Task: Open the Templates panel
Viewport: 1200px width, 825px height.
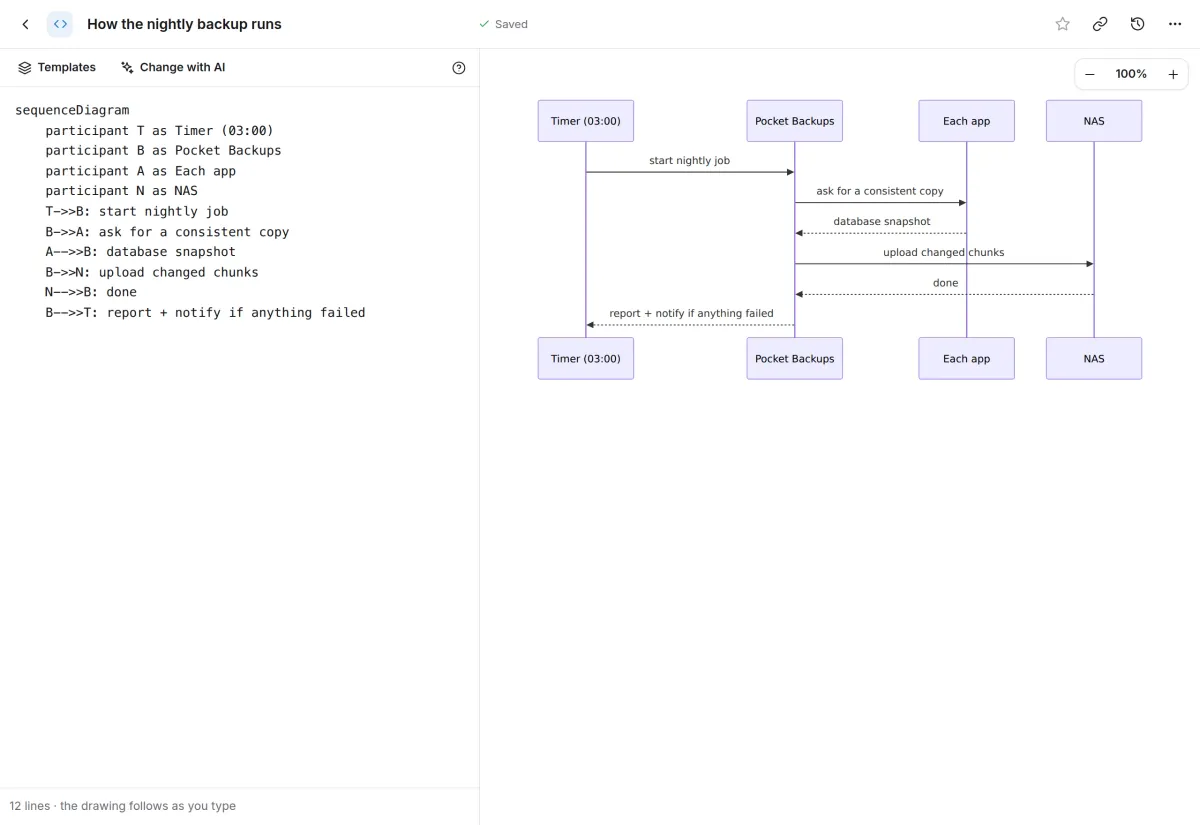Action: pos(57,68)
